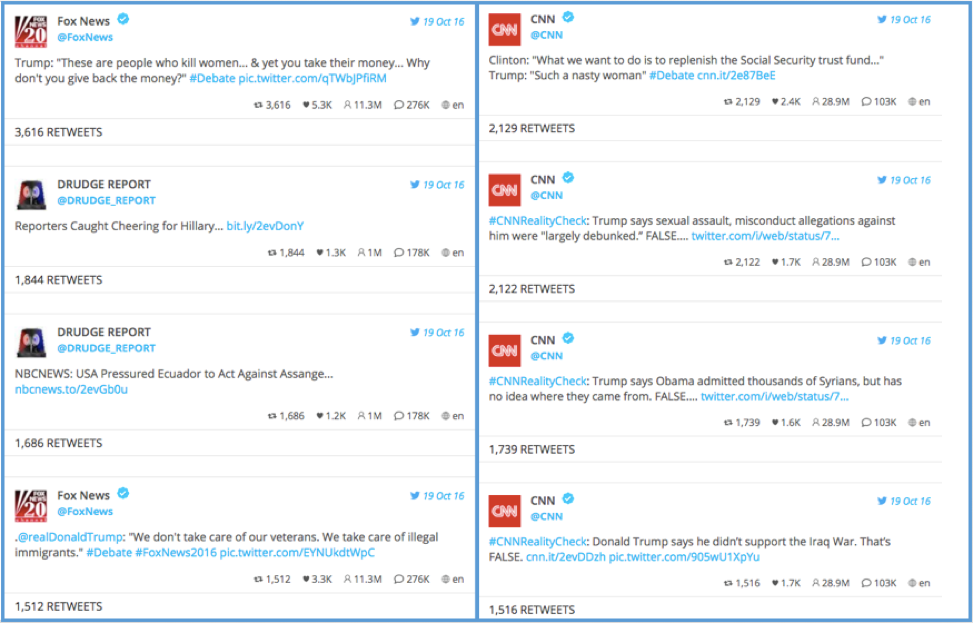Click the heart icon beside 3.3K

[306, 579]
